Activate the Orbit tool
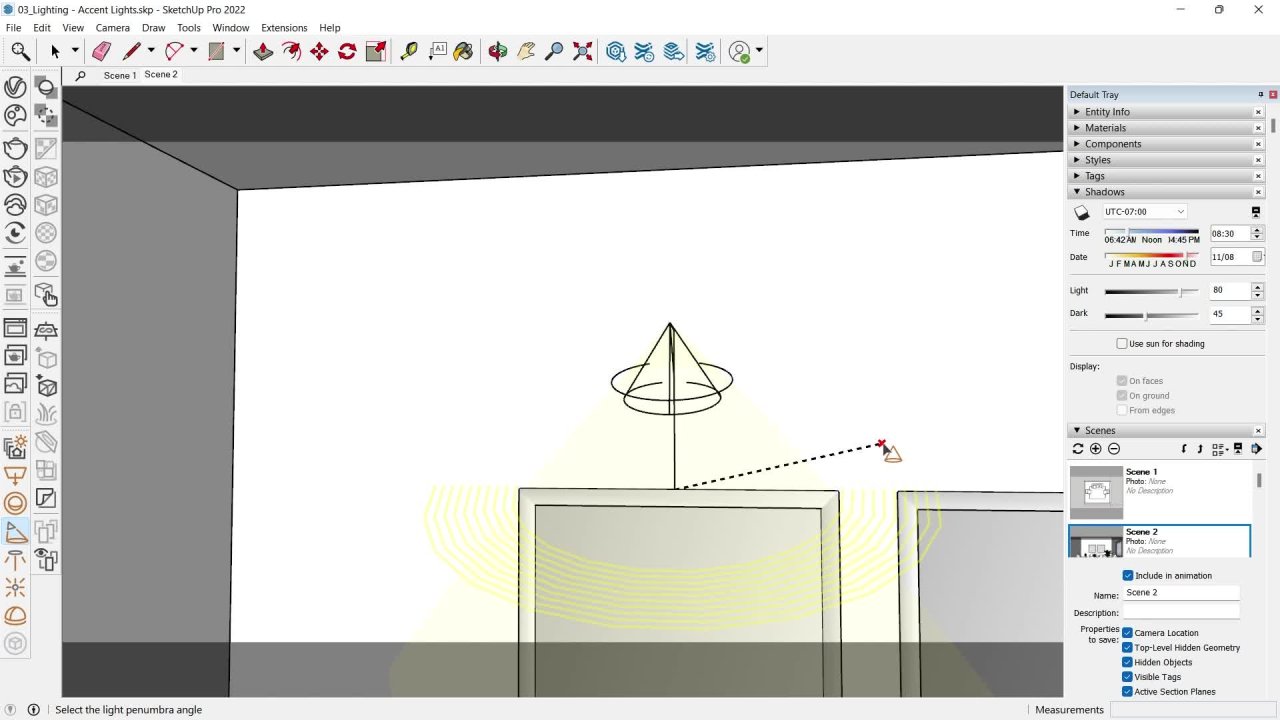Screen dimensions: 1280x720 pyautogui.click(x=497, y=51)
